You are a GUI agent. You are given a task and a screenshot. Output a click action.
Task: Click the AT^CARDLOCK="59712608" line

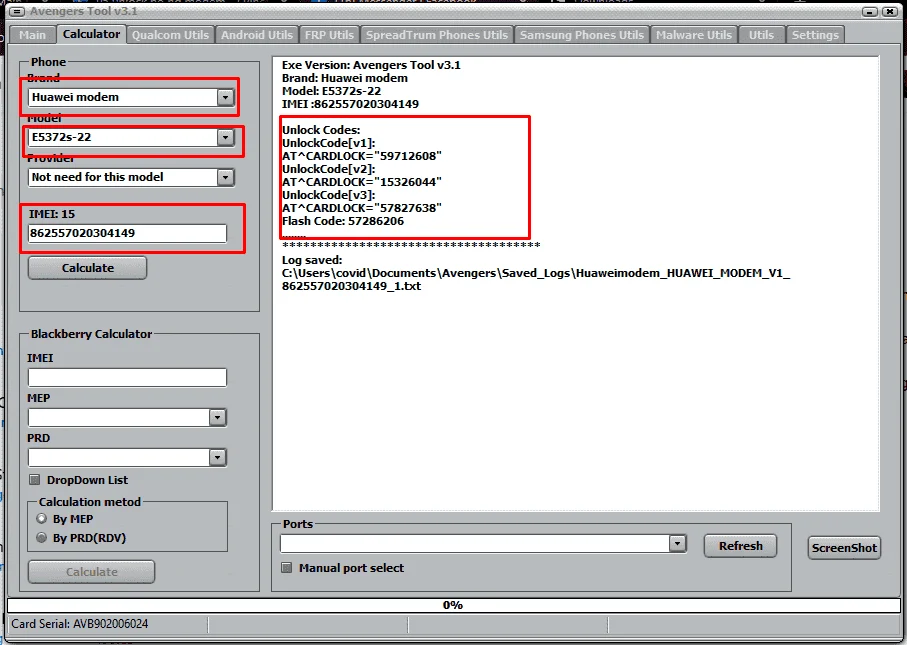coord(362,156)
